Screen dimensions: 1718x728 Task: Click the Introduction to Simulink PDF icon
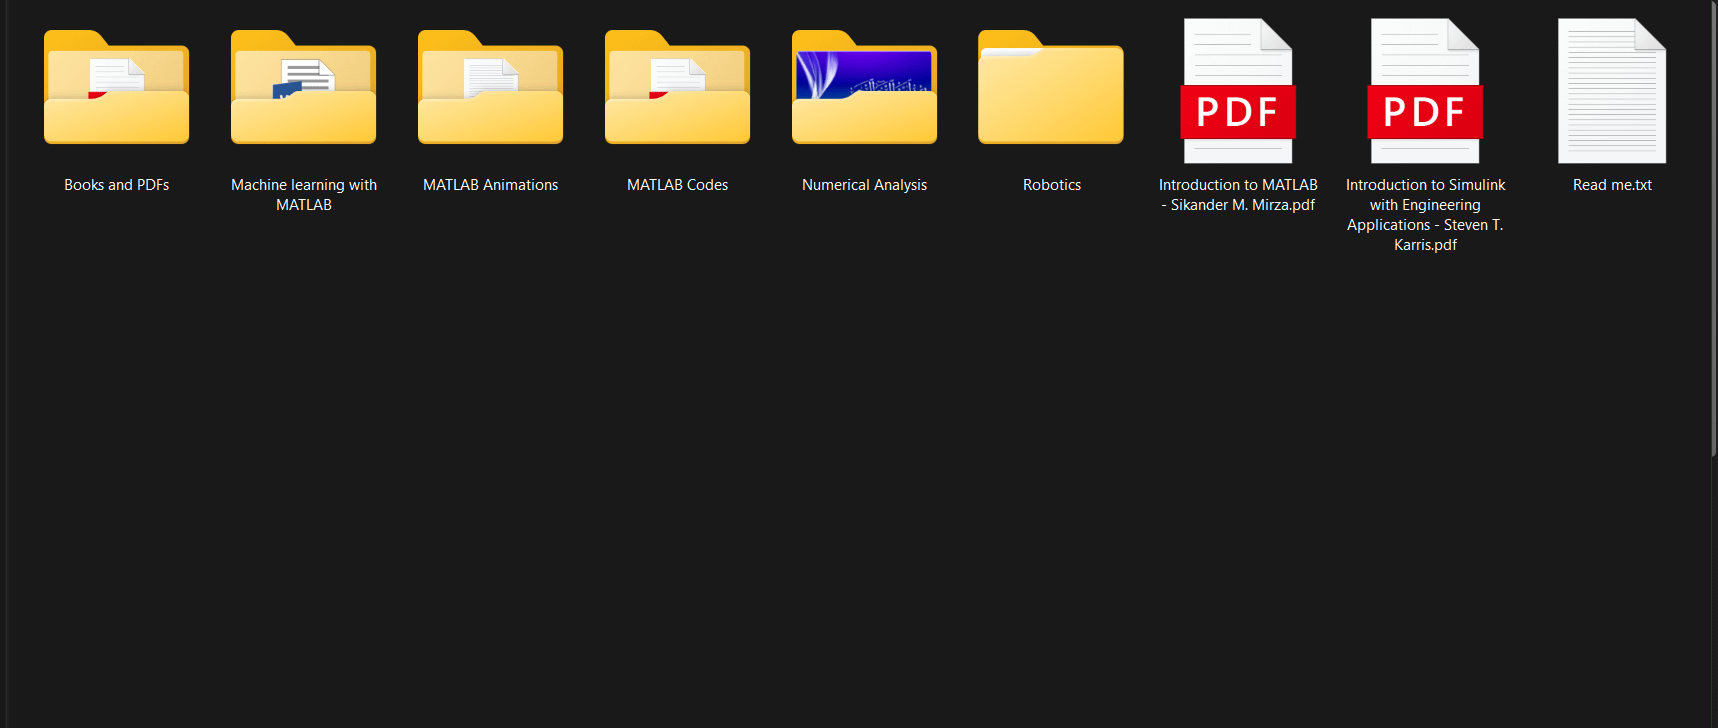point(1425,90)
